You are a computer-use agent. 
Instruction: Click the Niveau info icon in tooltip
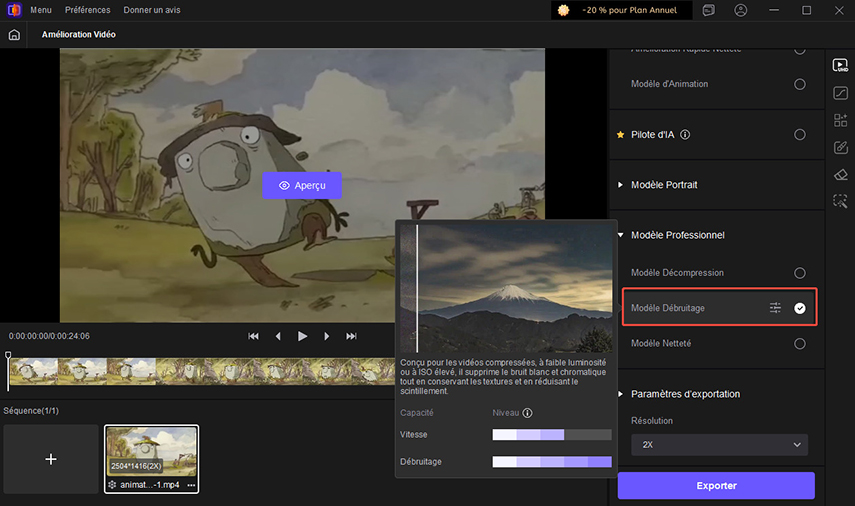pyautogui.click(x=527, y=413)
